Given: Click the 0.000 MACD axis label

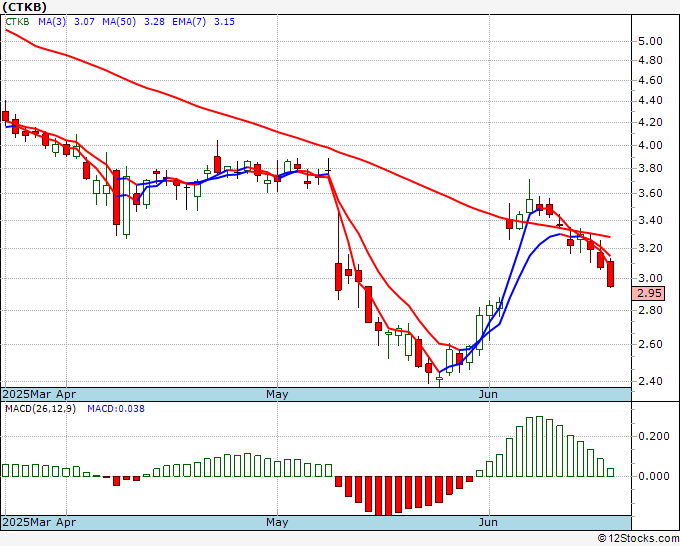Looking at the screenshot, I should [654, 476].
